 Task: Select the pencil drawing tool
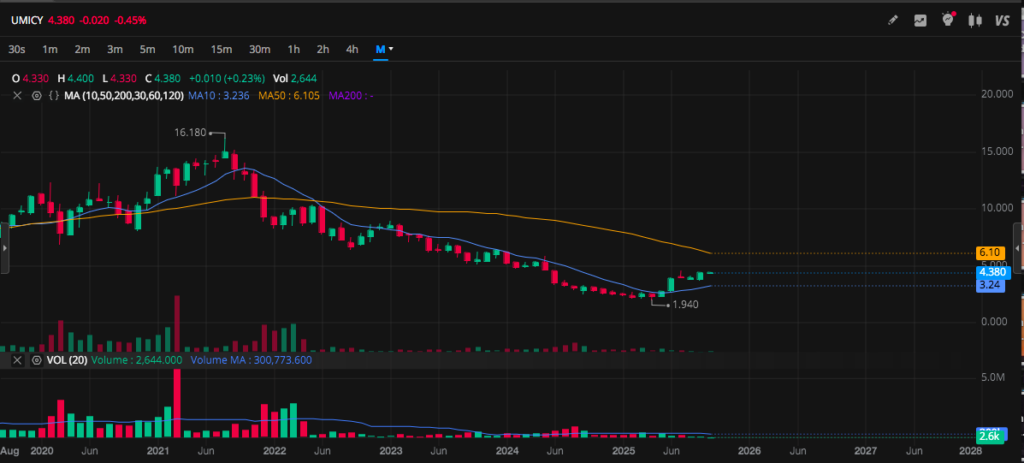coord(893,20)
